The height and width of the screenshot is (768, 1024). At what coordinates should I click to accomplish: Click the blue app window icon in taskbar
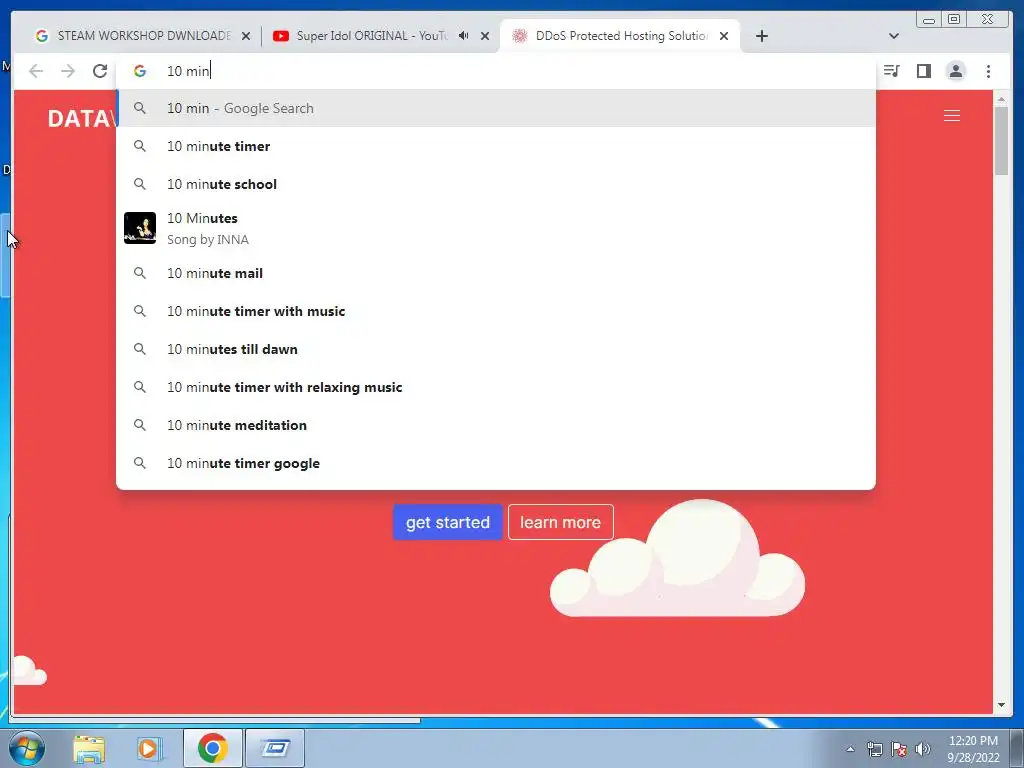[x=275, y=748]
